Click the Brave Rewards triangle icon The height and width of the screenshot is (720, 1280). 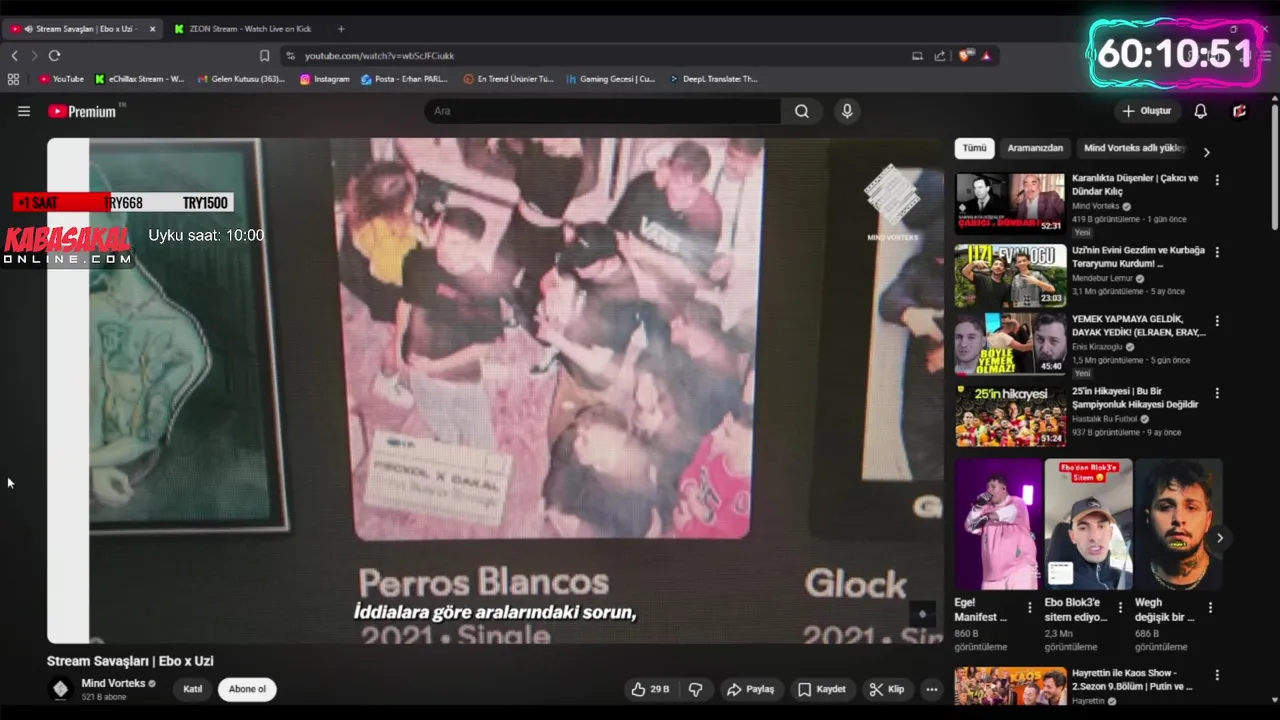986,56
